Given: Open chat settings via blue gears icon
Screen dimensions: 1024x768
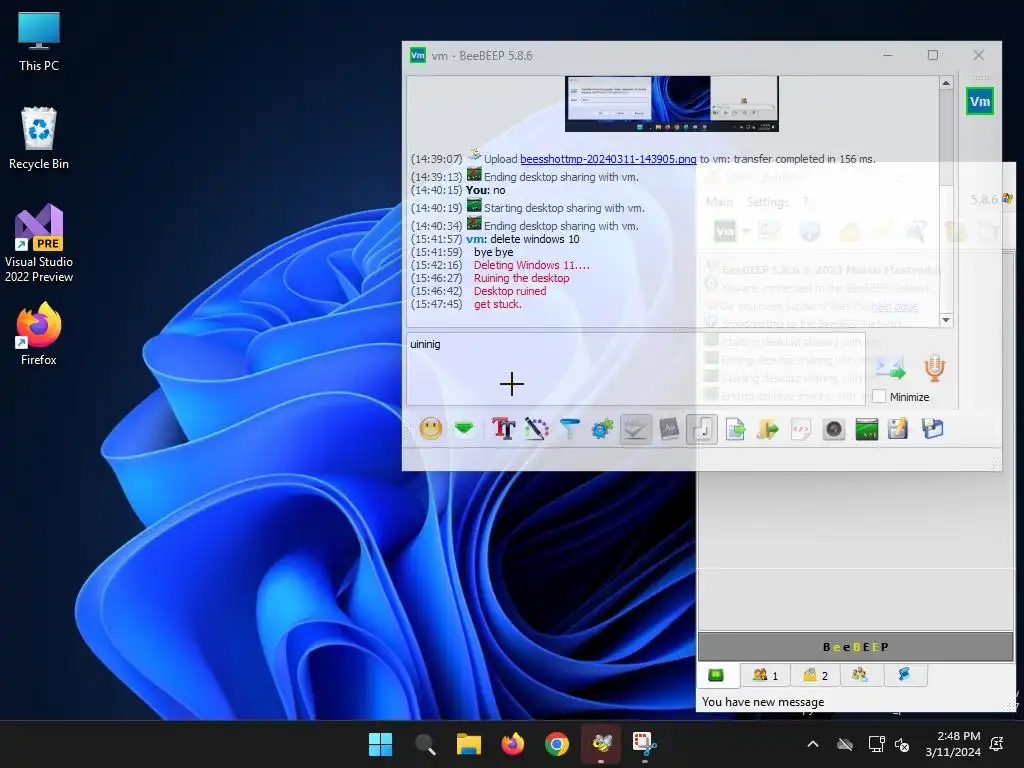Looking at the screenshot, I should coord(602,429).
